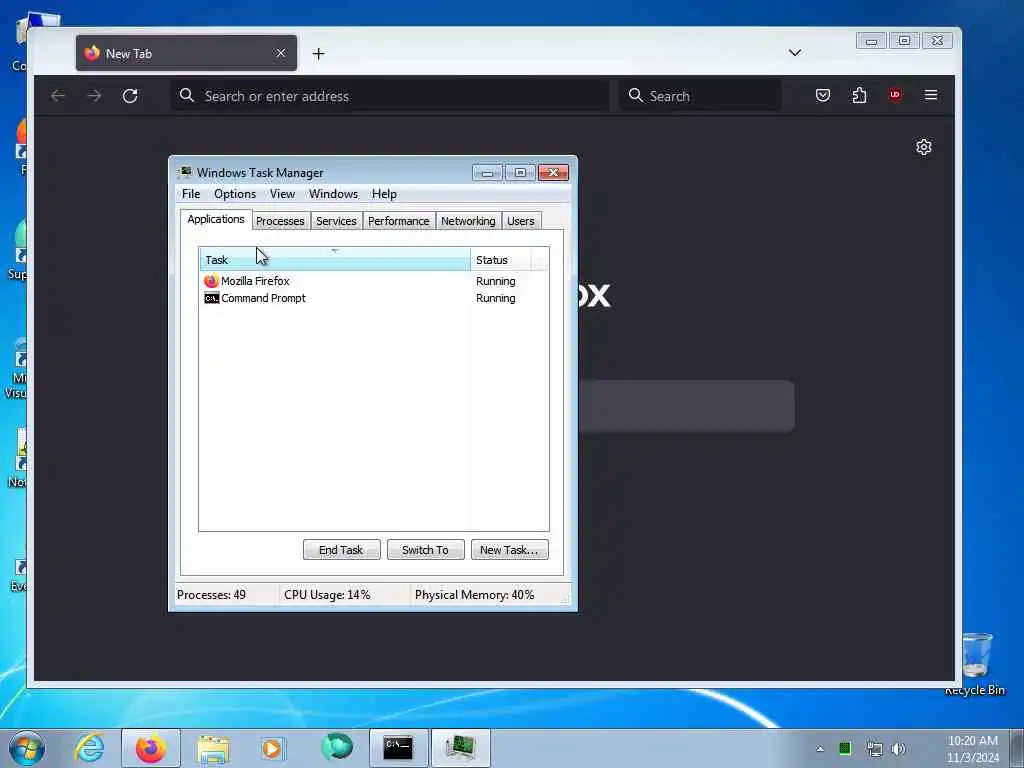Open the Pocket save icon in Firefox
1024x768 pixels.
pyautogui.click(x=823, y=95)
